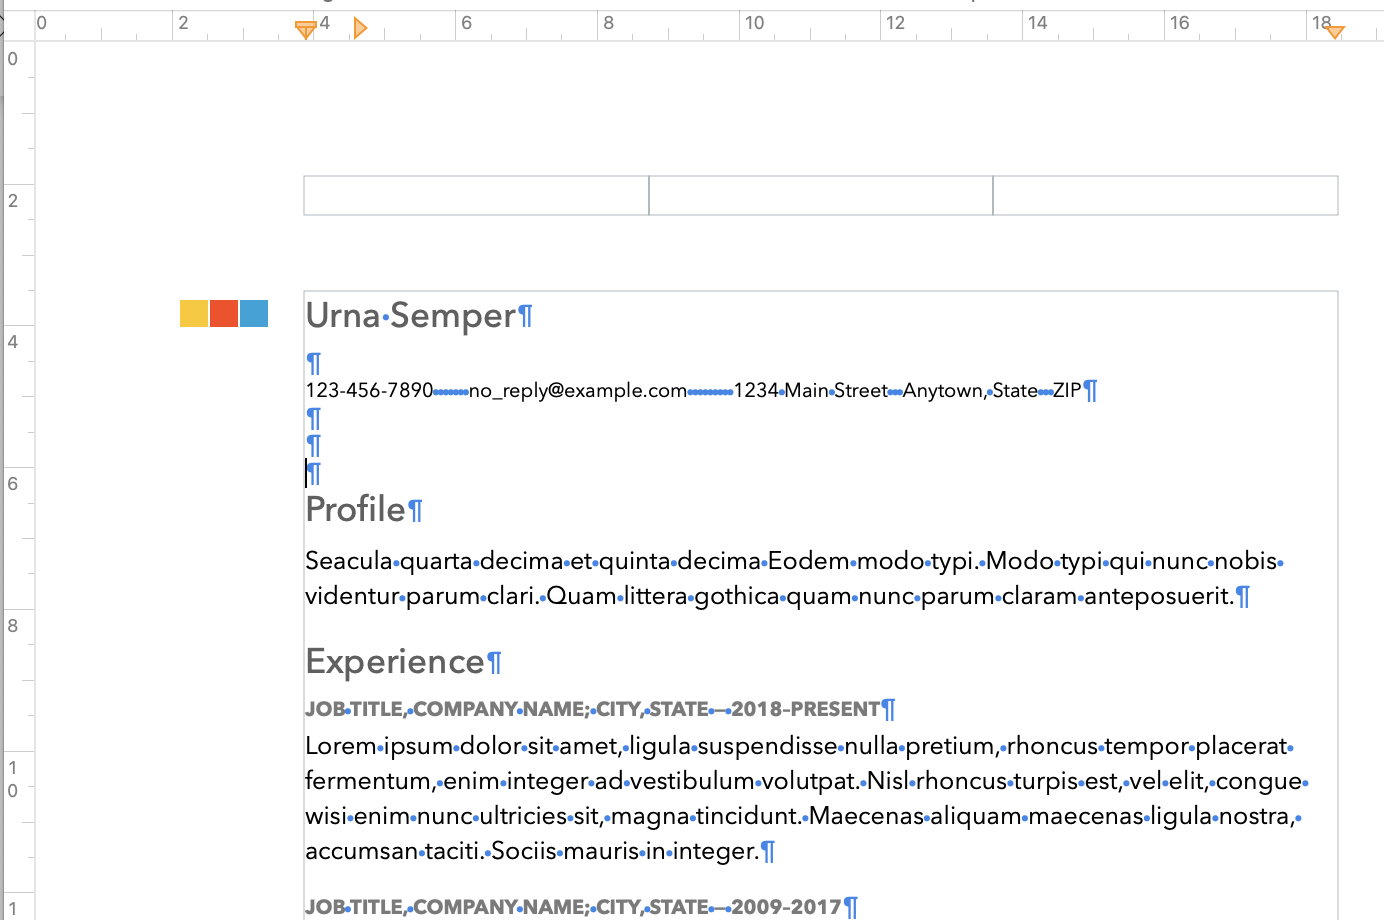Image resolution: width=1384 pixels, height=920 pixels.
Task: Click the word "tincidunt" in the experience paragraph
Action: (x=749, y=816)
